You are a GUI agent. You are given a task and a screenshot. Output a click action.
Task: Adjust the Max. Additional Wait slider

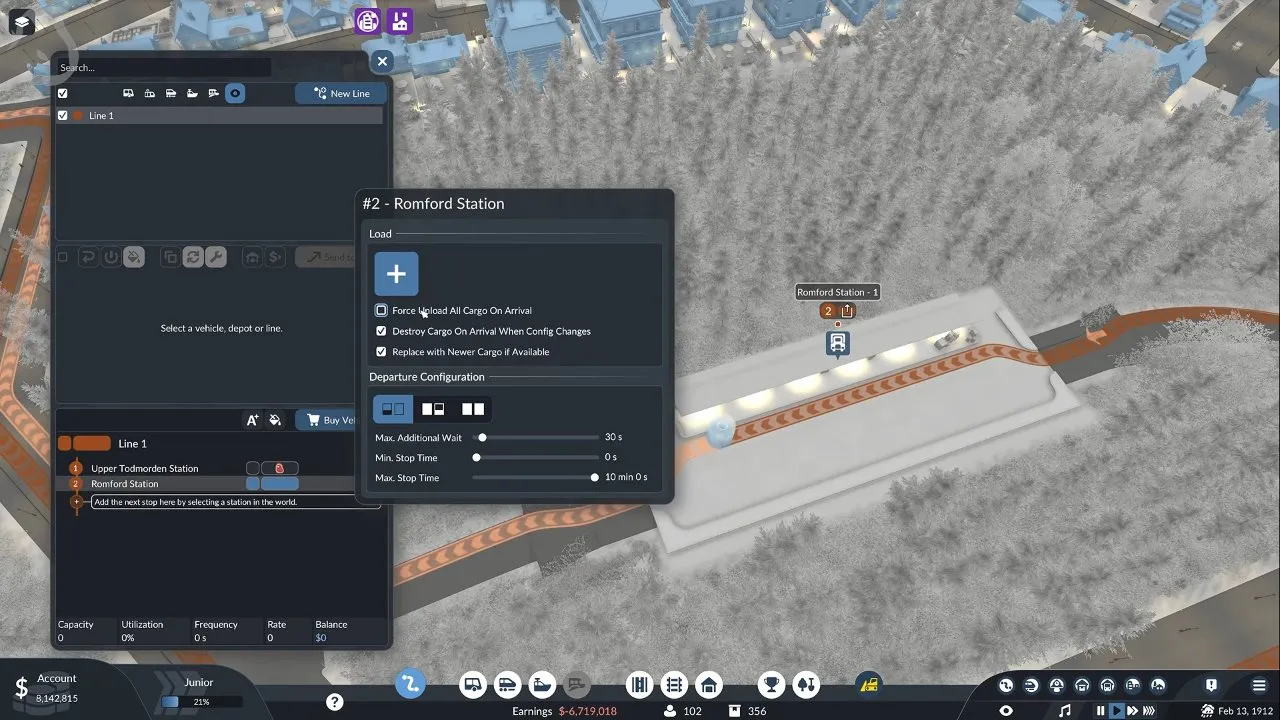(x=535, y=437)
